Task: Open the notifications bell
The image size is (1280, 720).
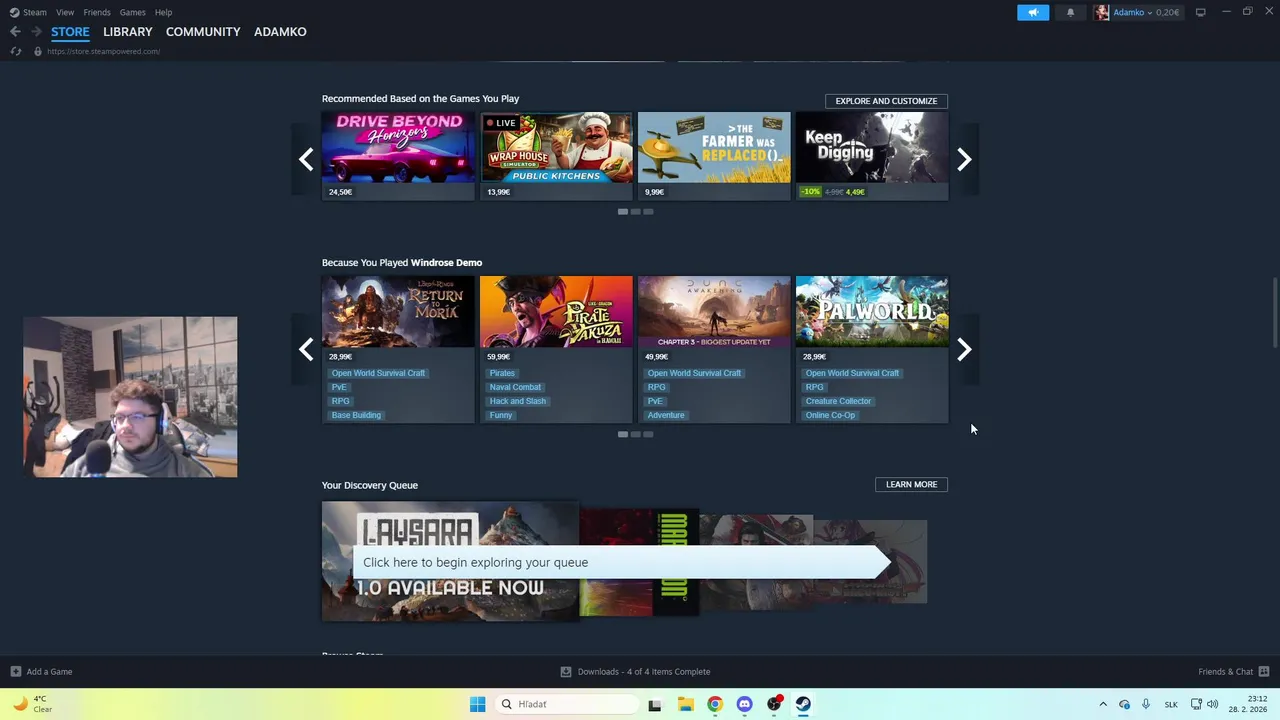Action: [x=1070, y=12]
